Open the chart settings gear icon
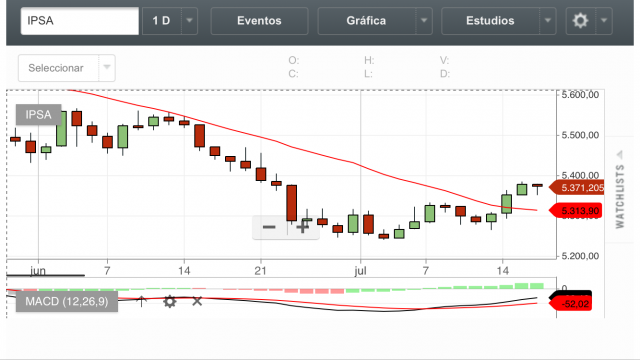This screenshot has width=640, height=360. click(x=580, y=20)
